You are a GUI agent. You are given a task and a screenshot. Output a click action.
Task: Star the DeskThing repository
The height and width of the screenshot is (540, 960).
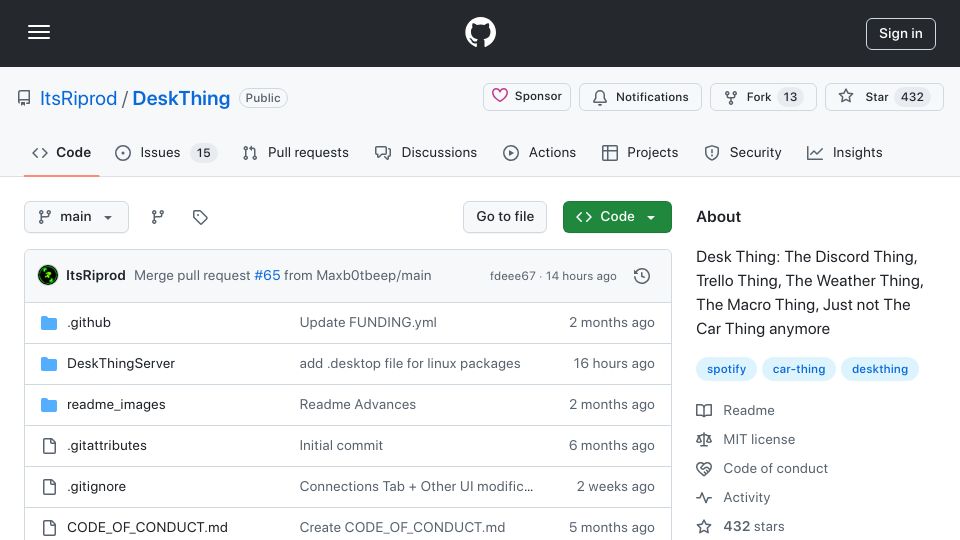coord(884,97)
